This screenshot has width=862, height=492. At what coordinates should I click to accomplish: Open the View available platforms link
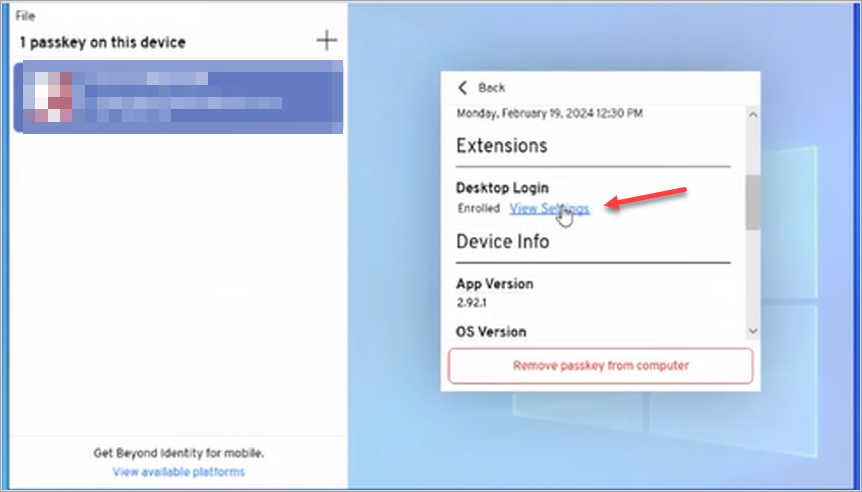[x=179, y=472]
